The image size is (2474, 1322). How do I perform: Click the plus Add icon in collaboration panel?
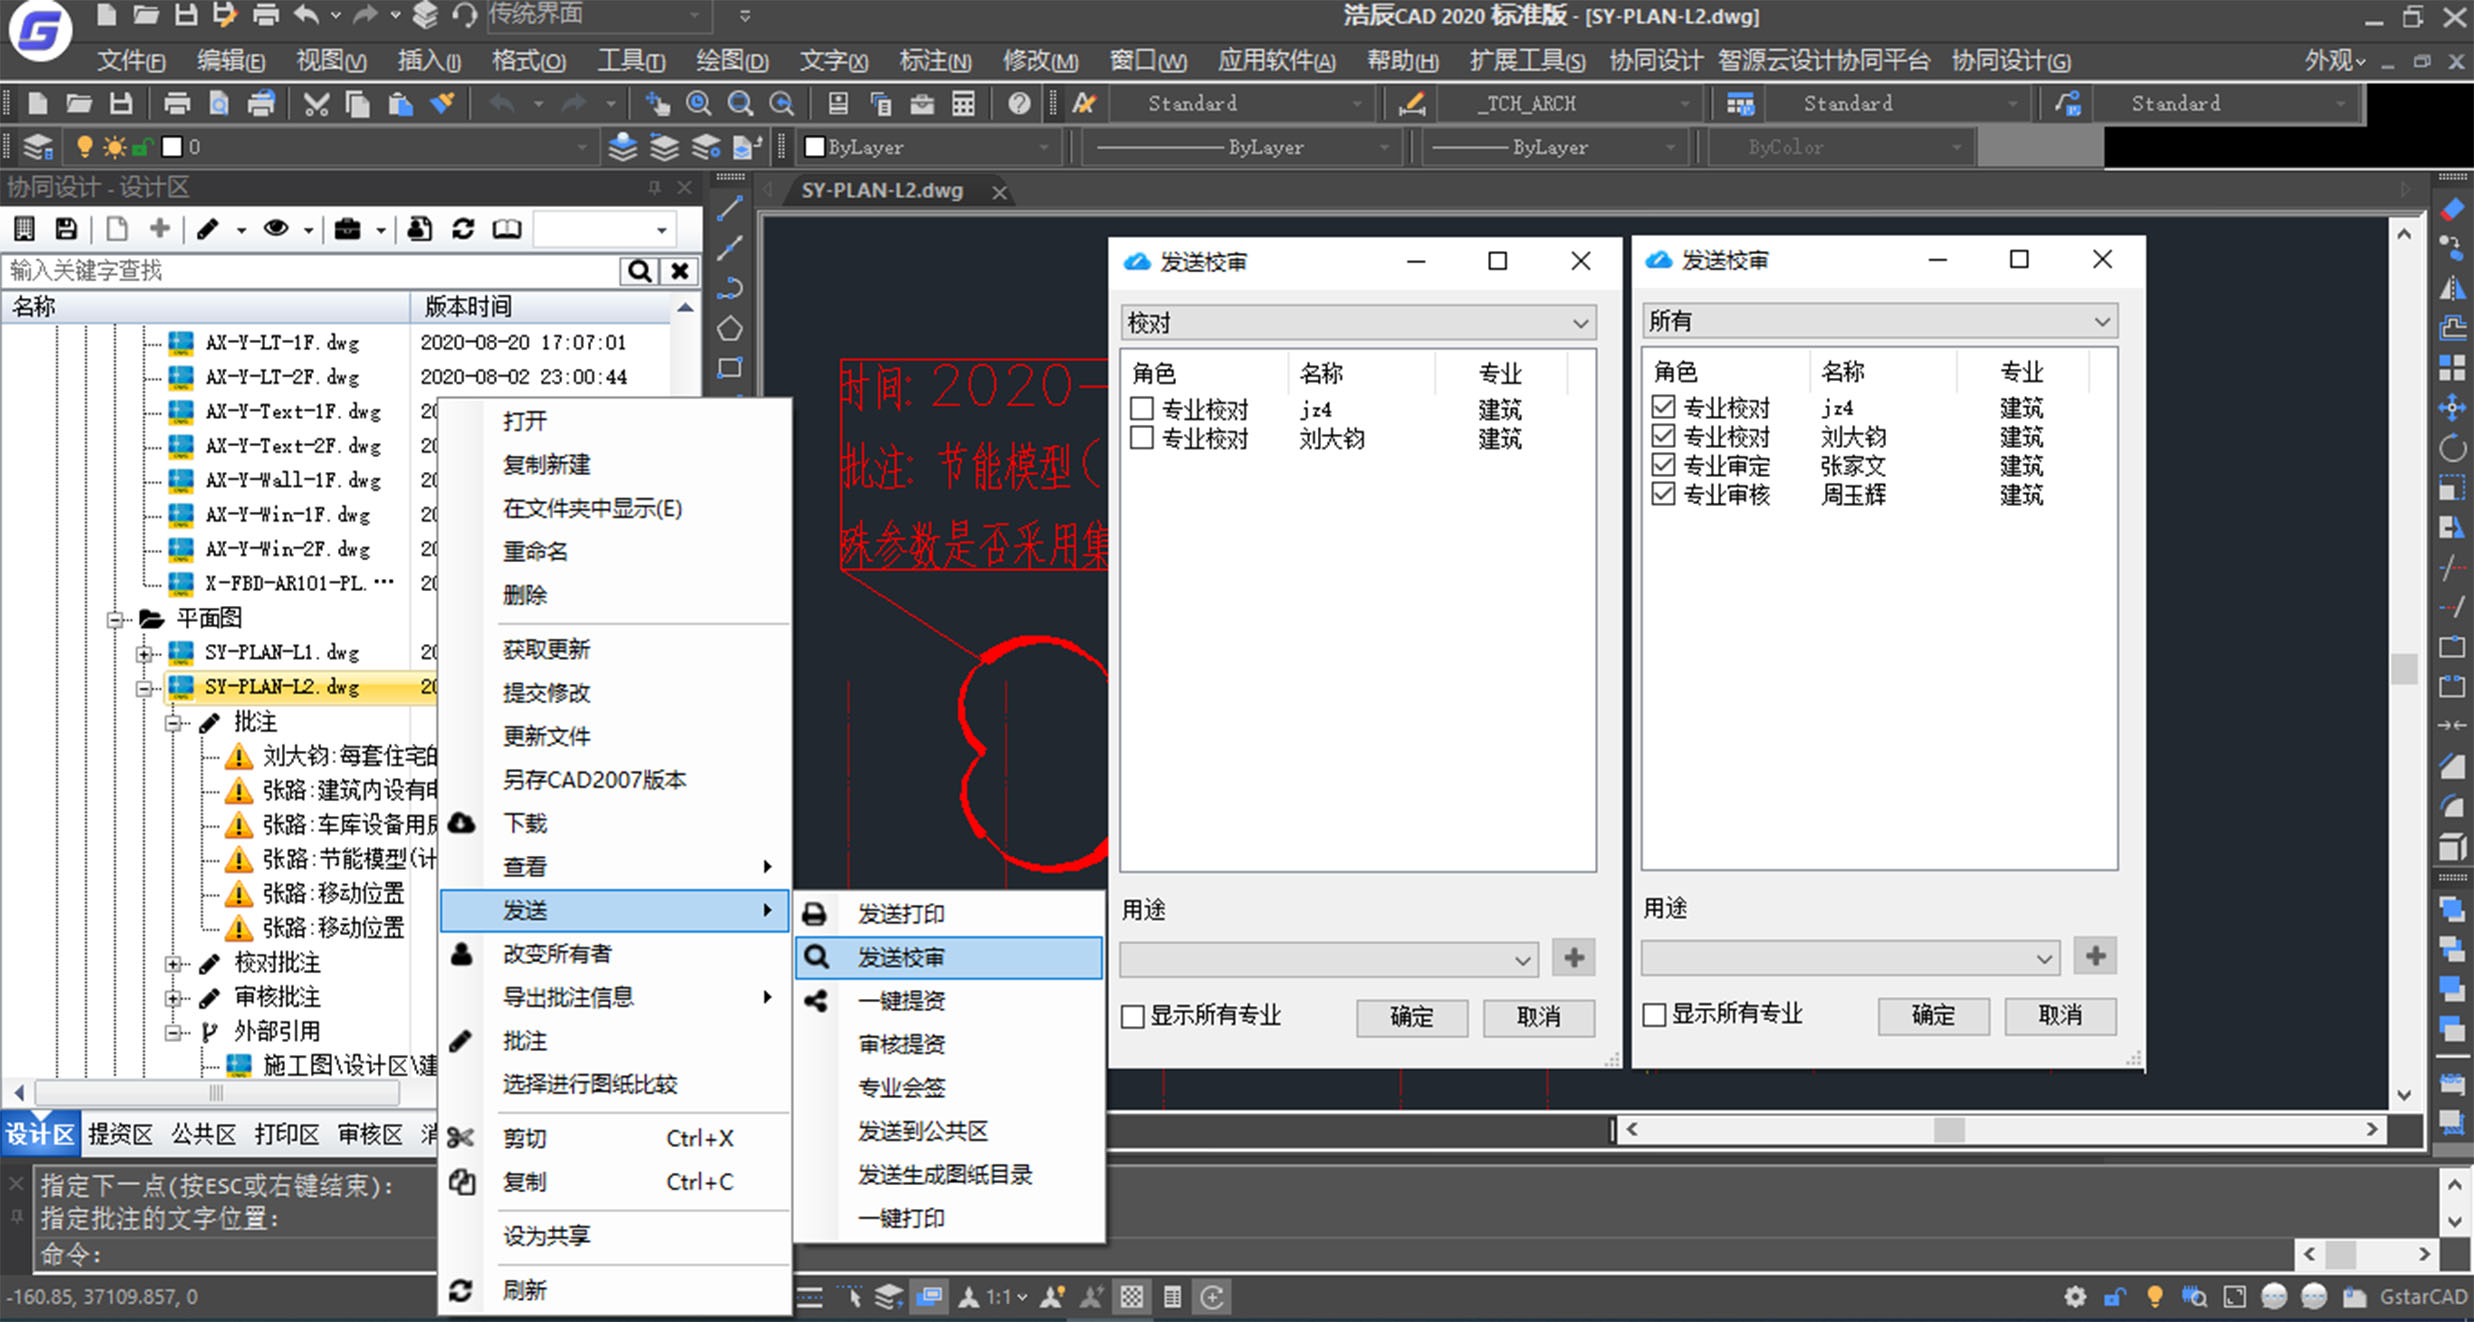159,229
